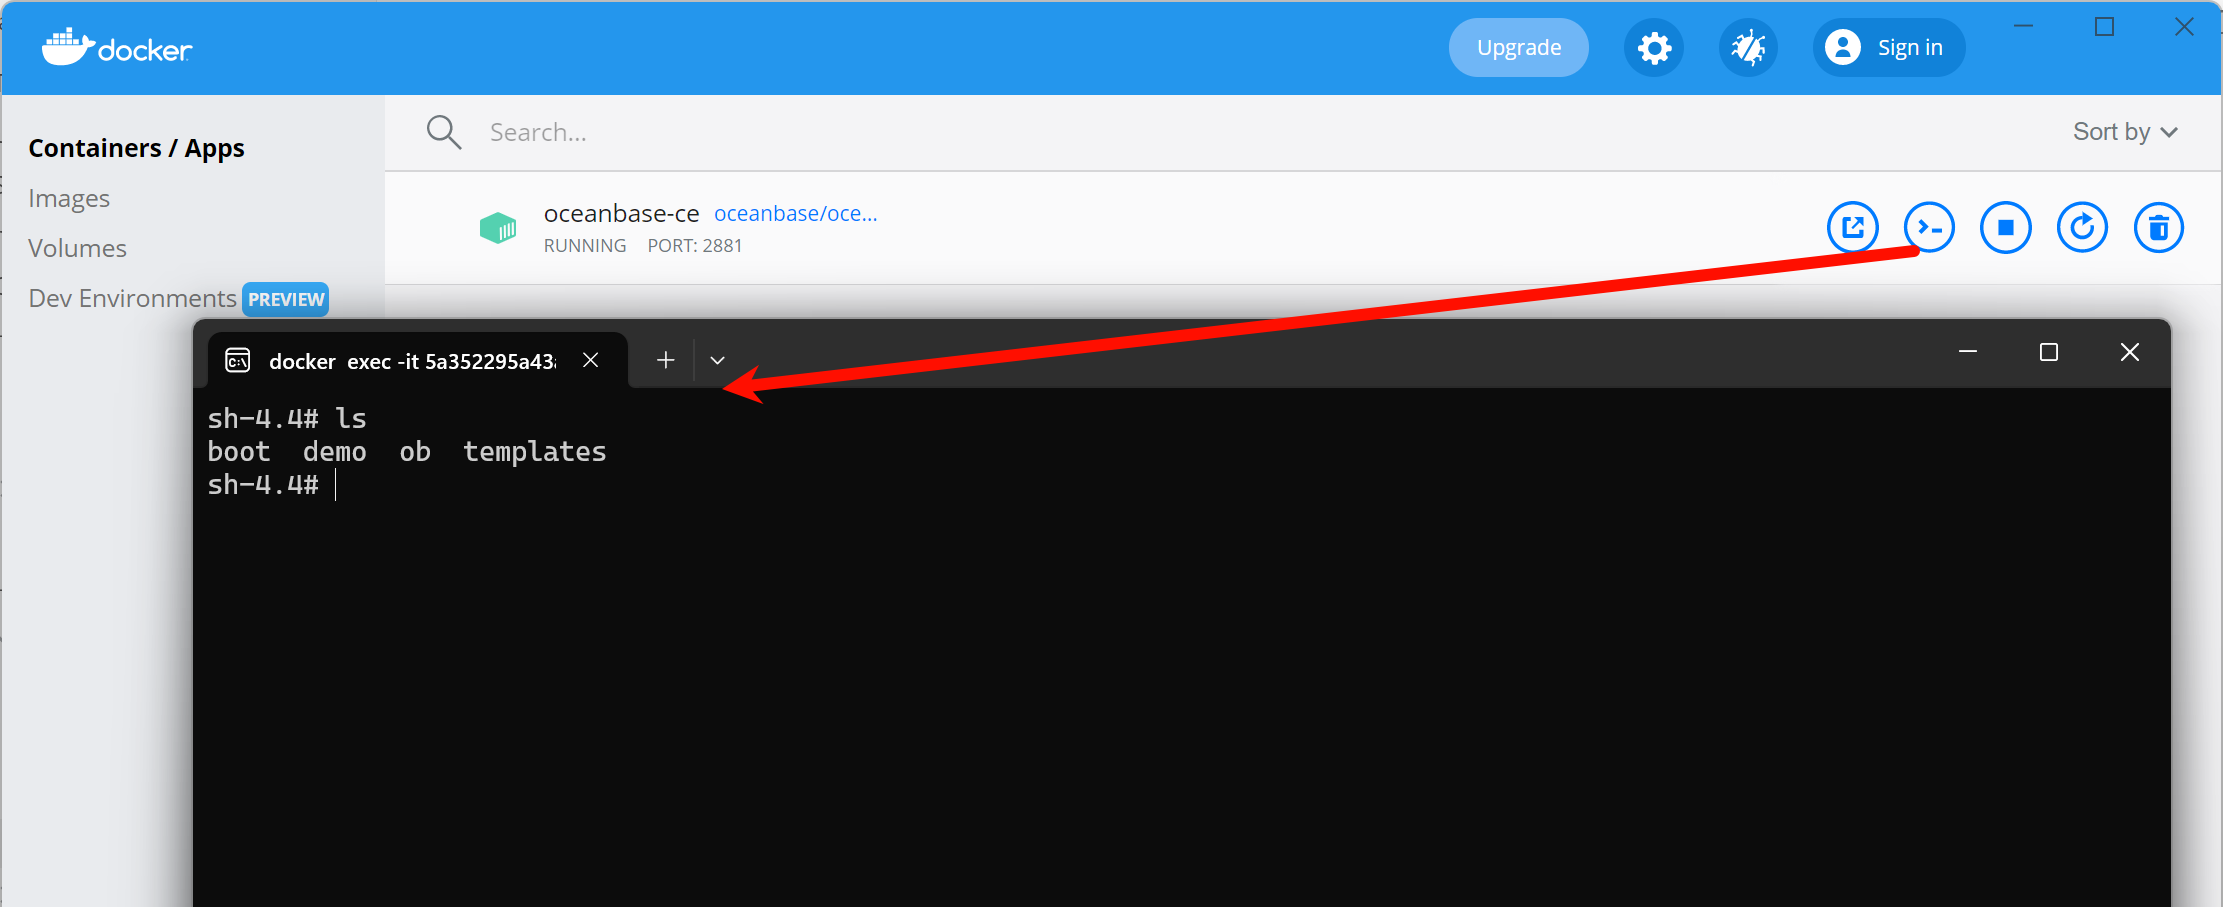The width and height of the screenshot is (2223, 907).
Task: Click the PORT: 2881 label
Action: point(695,246)
